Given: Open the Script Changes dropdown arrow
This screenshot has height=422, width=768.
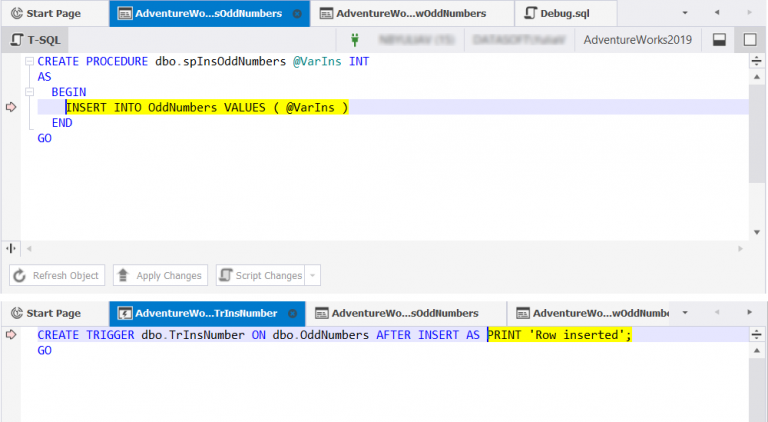Looking at the screenshot, I should point(313,276).
